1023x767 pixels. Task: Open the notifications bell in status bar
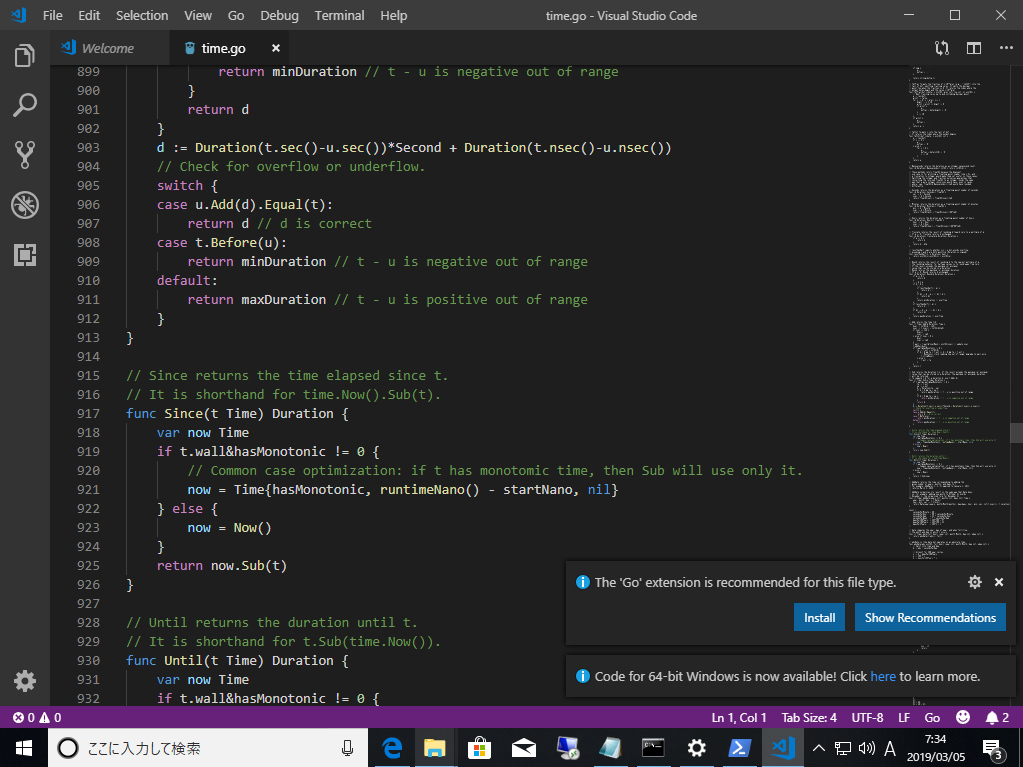(998, 717)
